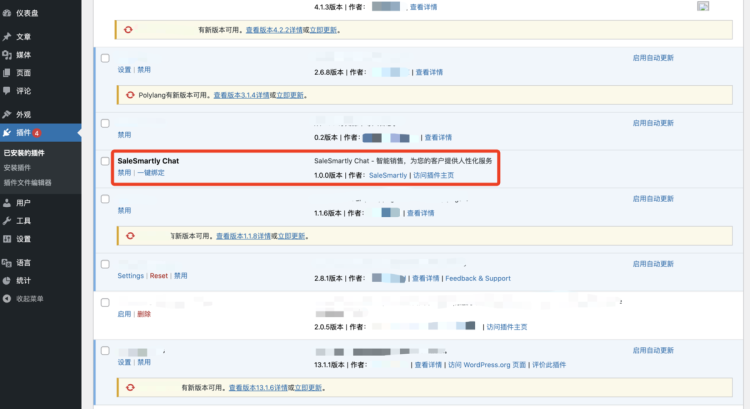Screen dimensions: 750x409
Task: Open the 用户 person icon
Action: pos(7,203)
